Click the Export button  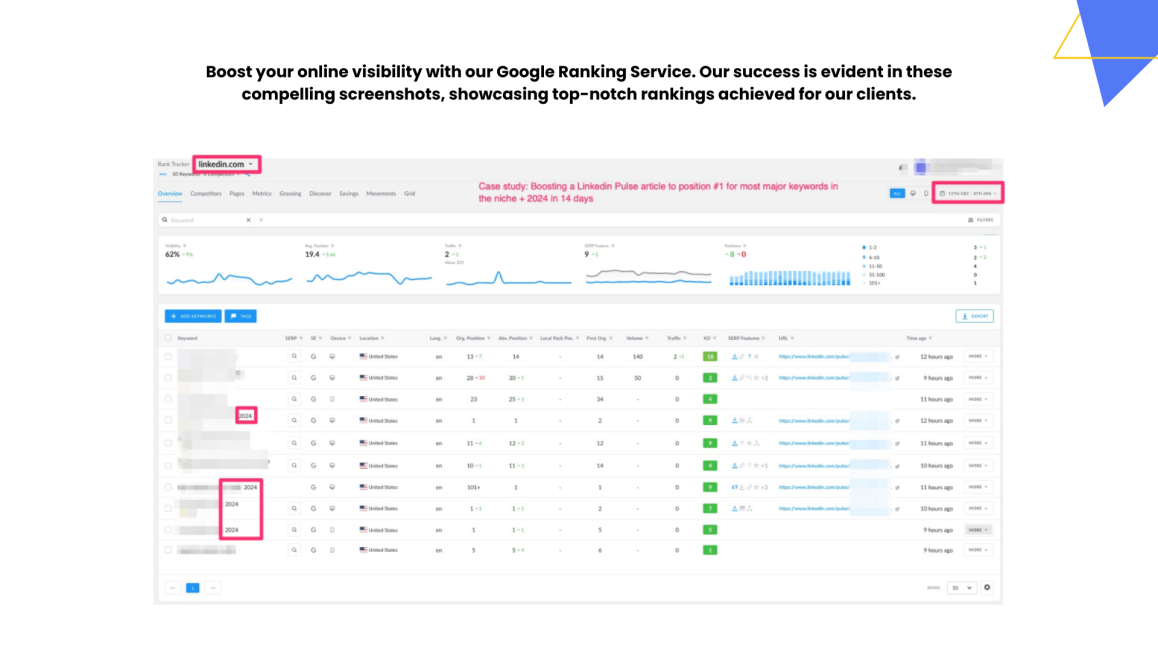974,316
